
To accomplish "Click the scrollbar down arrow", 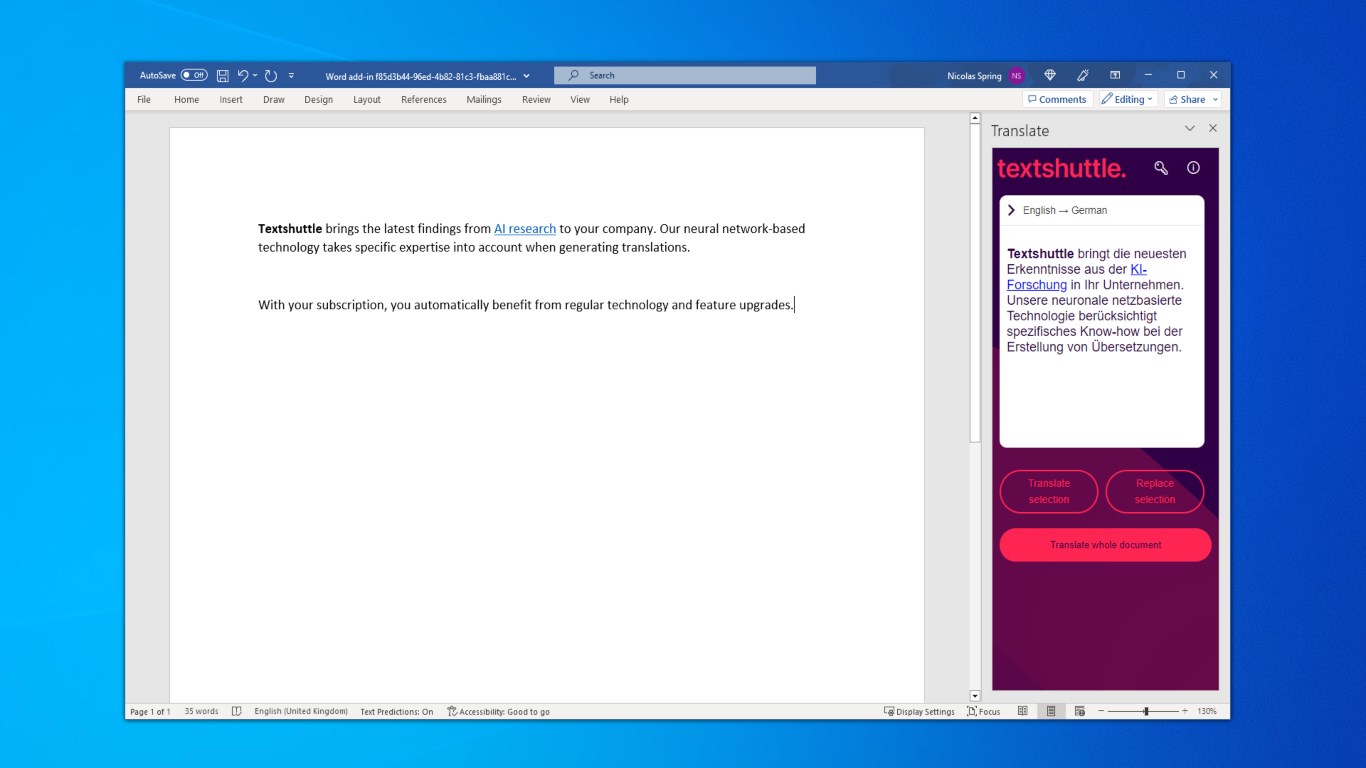I will [x=975, y=696].
